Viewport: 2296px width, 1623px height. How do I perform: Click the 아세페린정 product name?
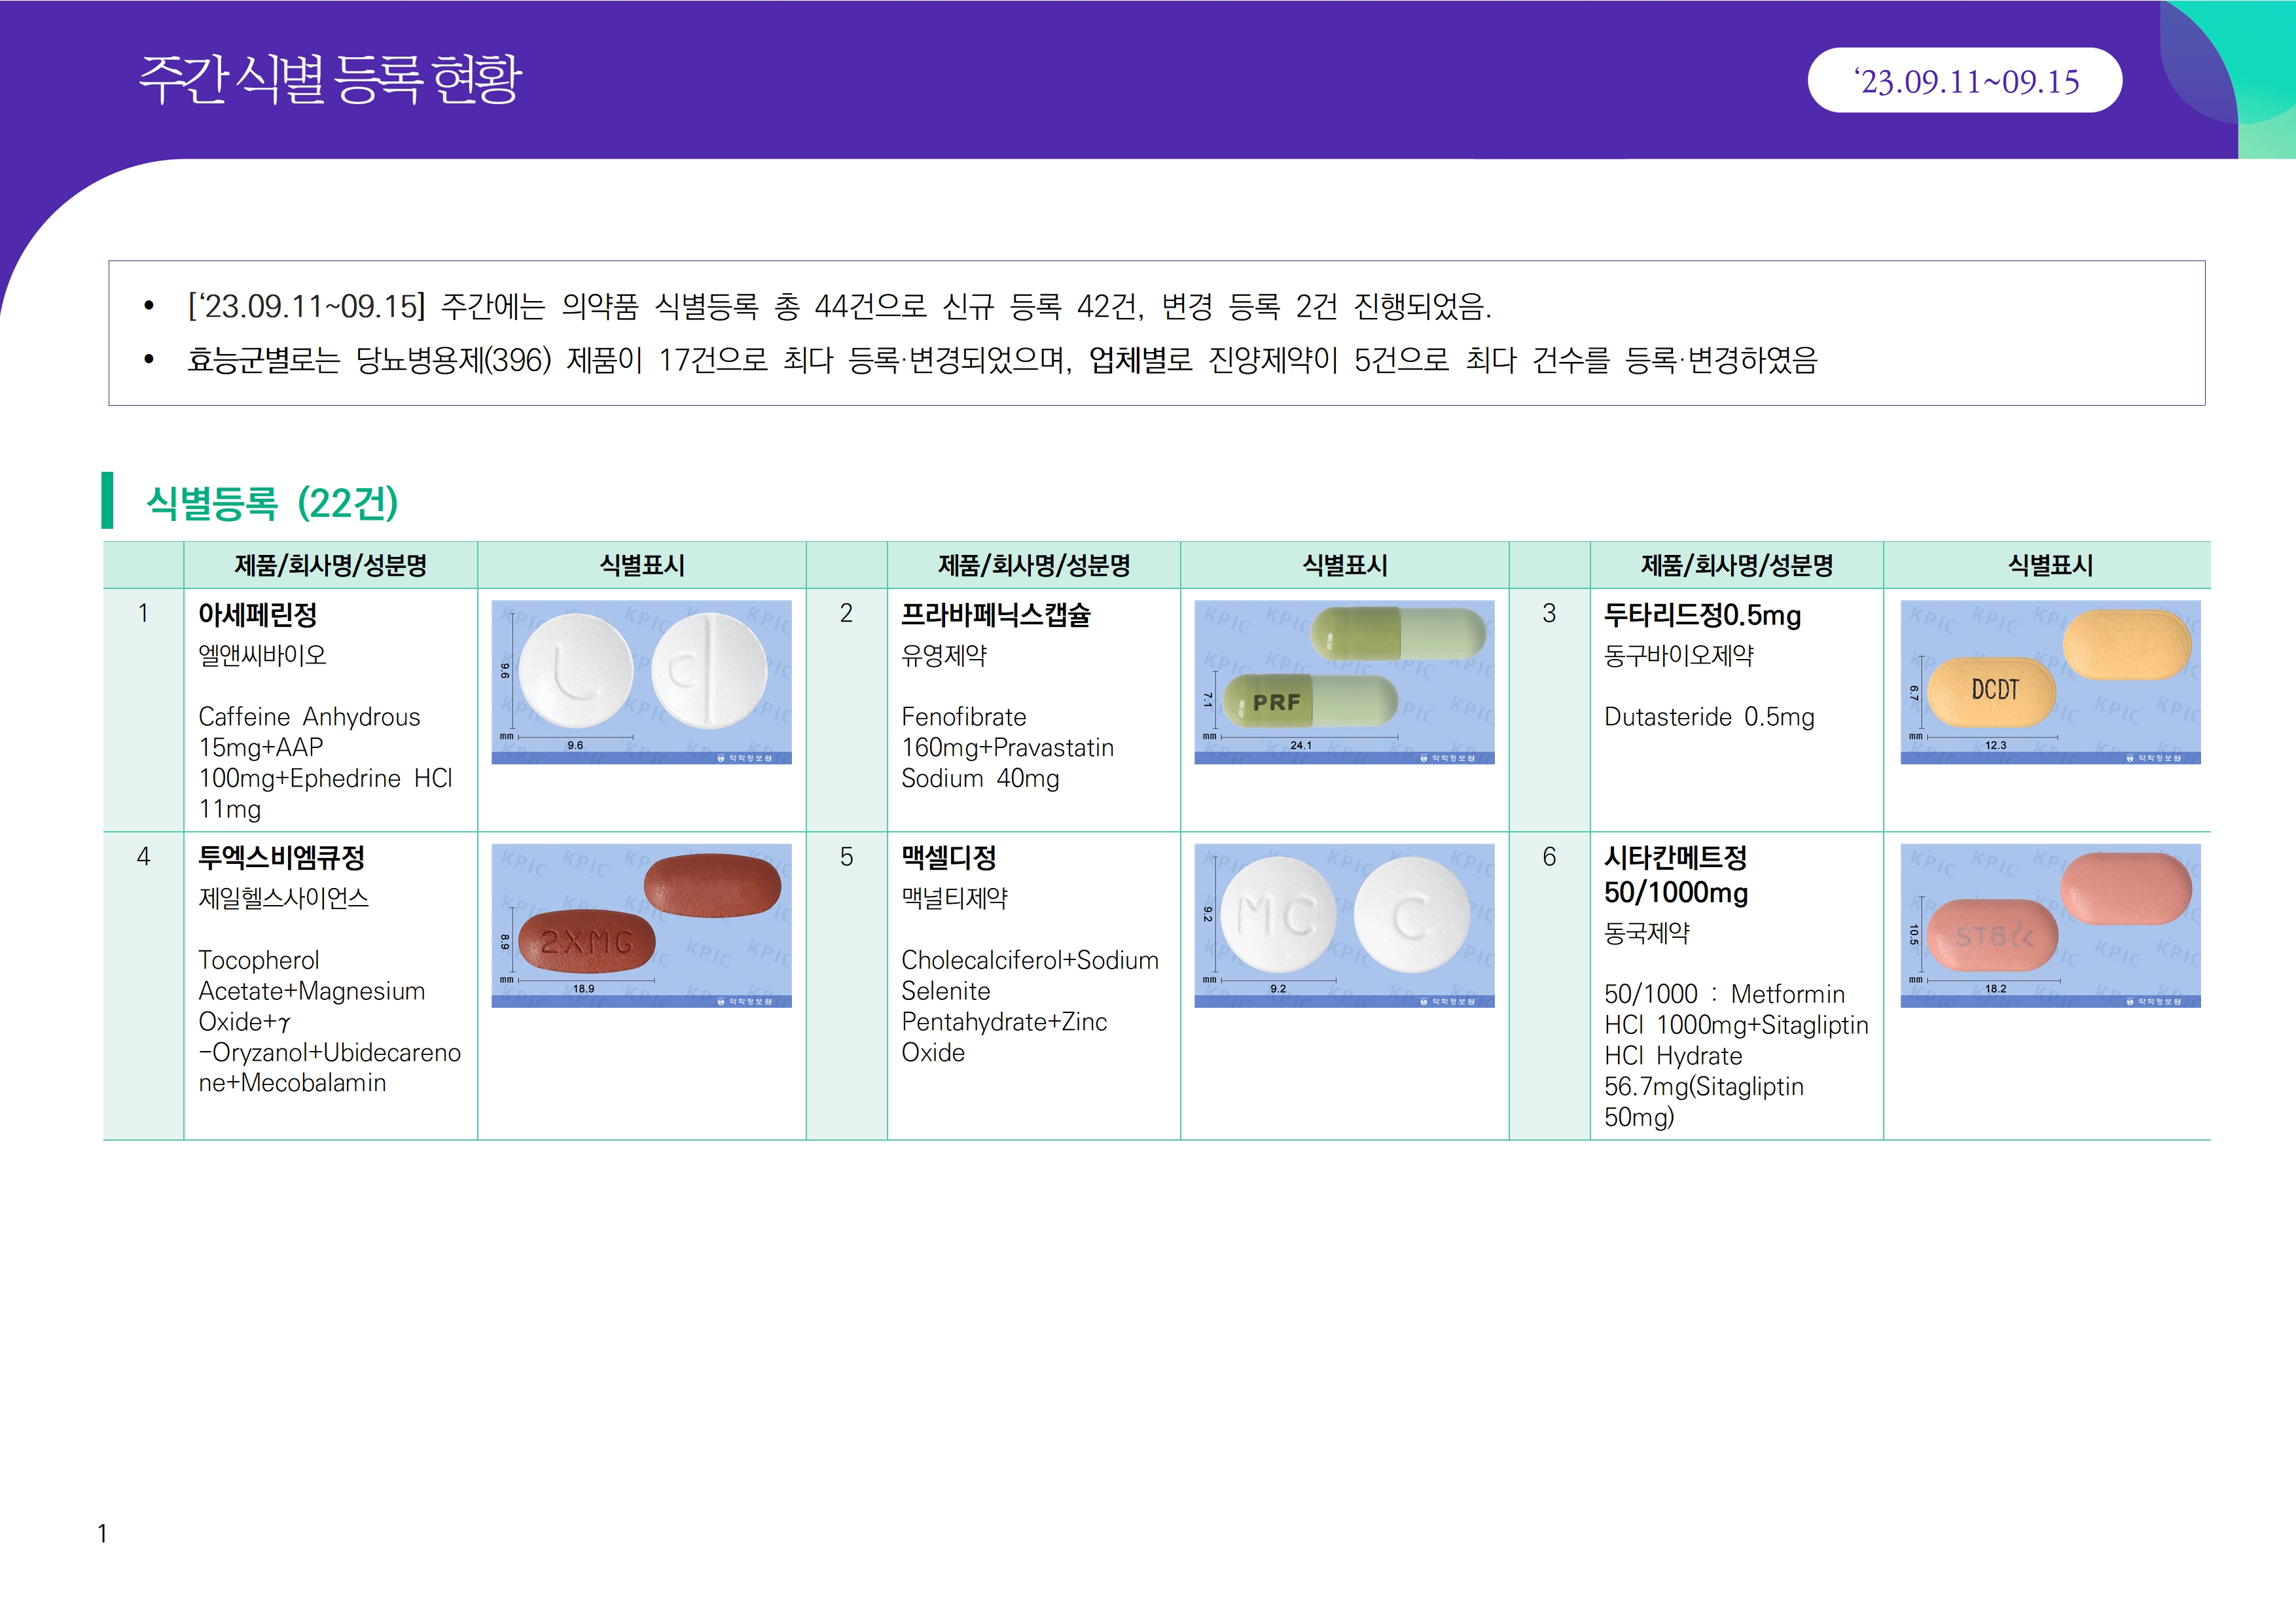pos(258,614)
